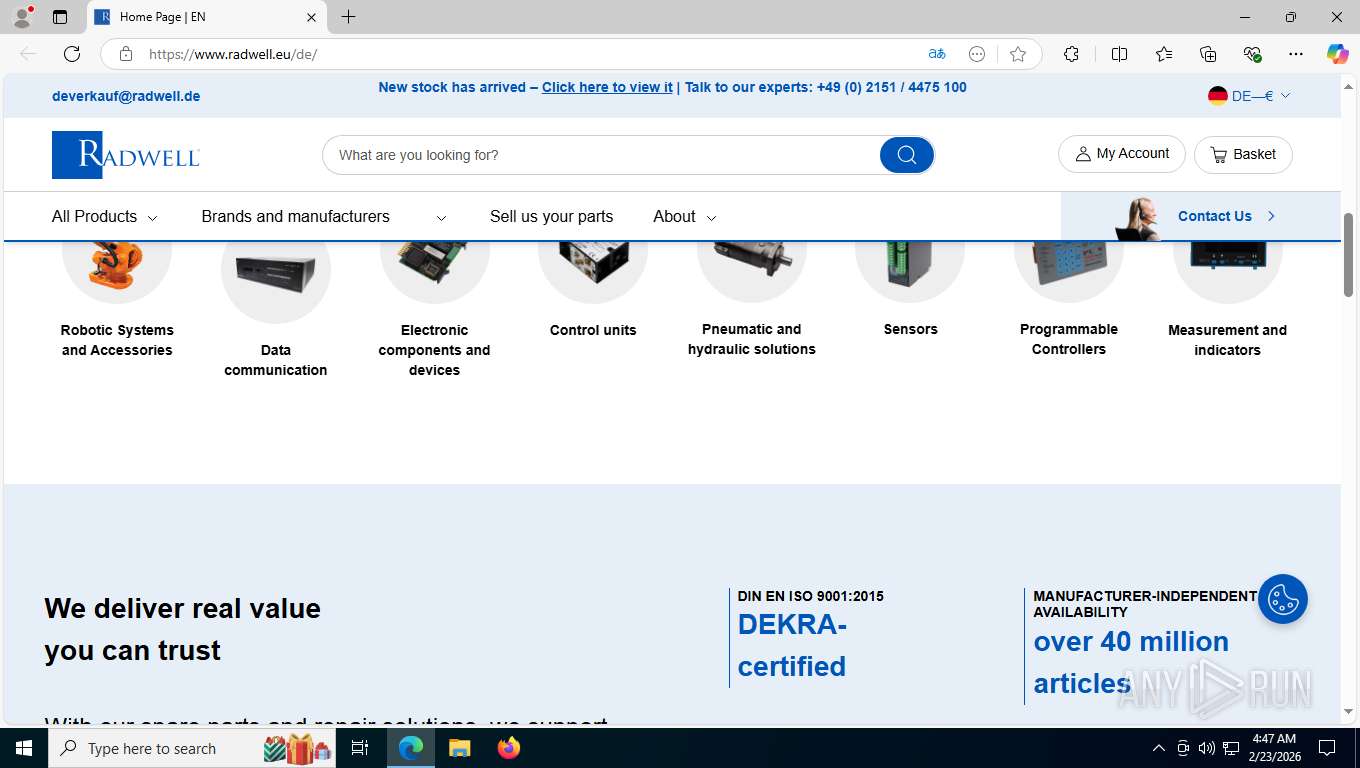This screenshot has width=1360, height=768.
Task: Expand the All Products menu
Action: pyautogui.click(x=105, y=216)
